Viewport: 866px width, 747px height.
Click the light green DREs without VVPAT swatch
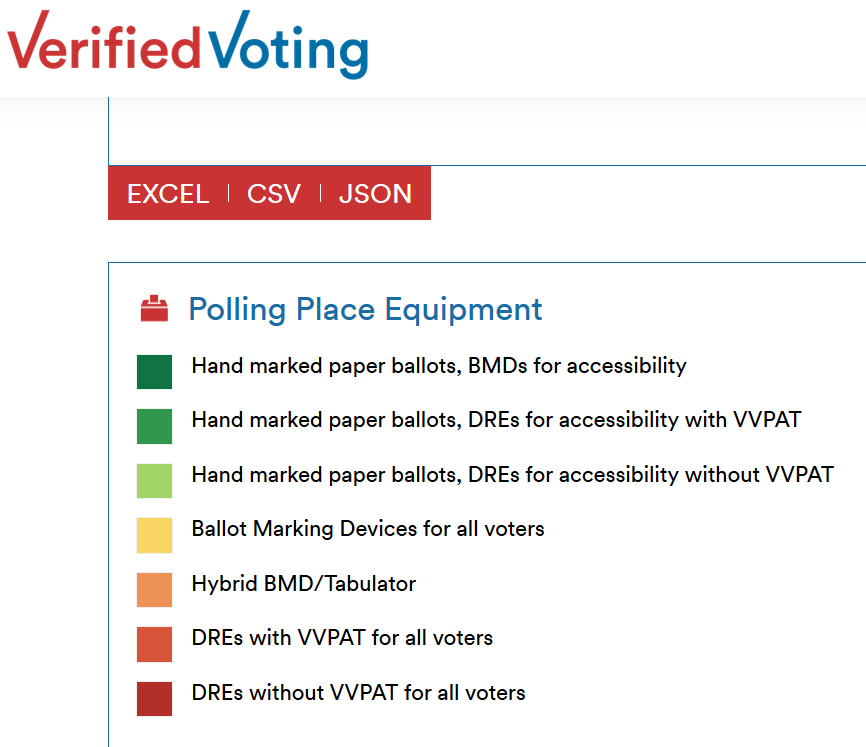[x=154, y=480]
